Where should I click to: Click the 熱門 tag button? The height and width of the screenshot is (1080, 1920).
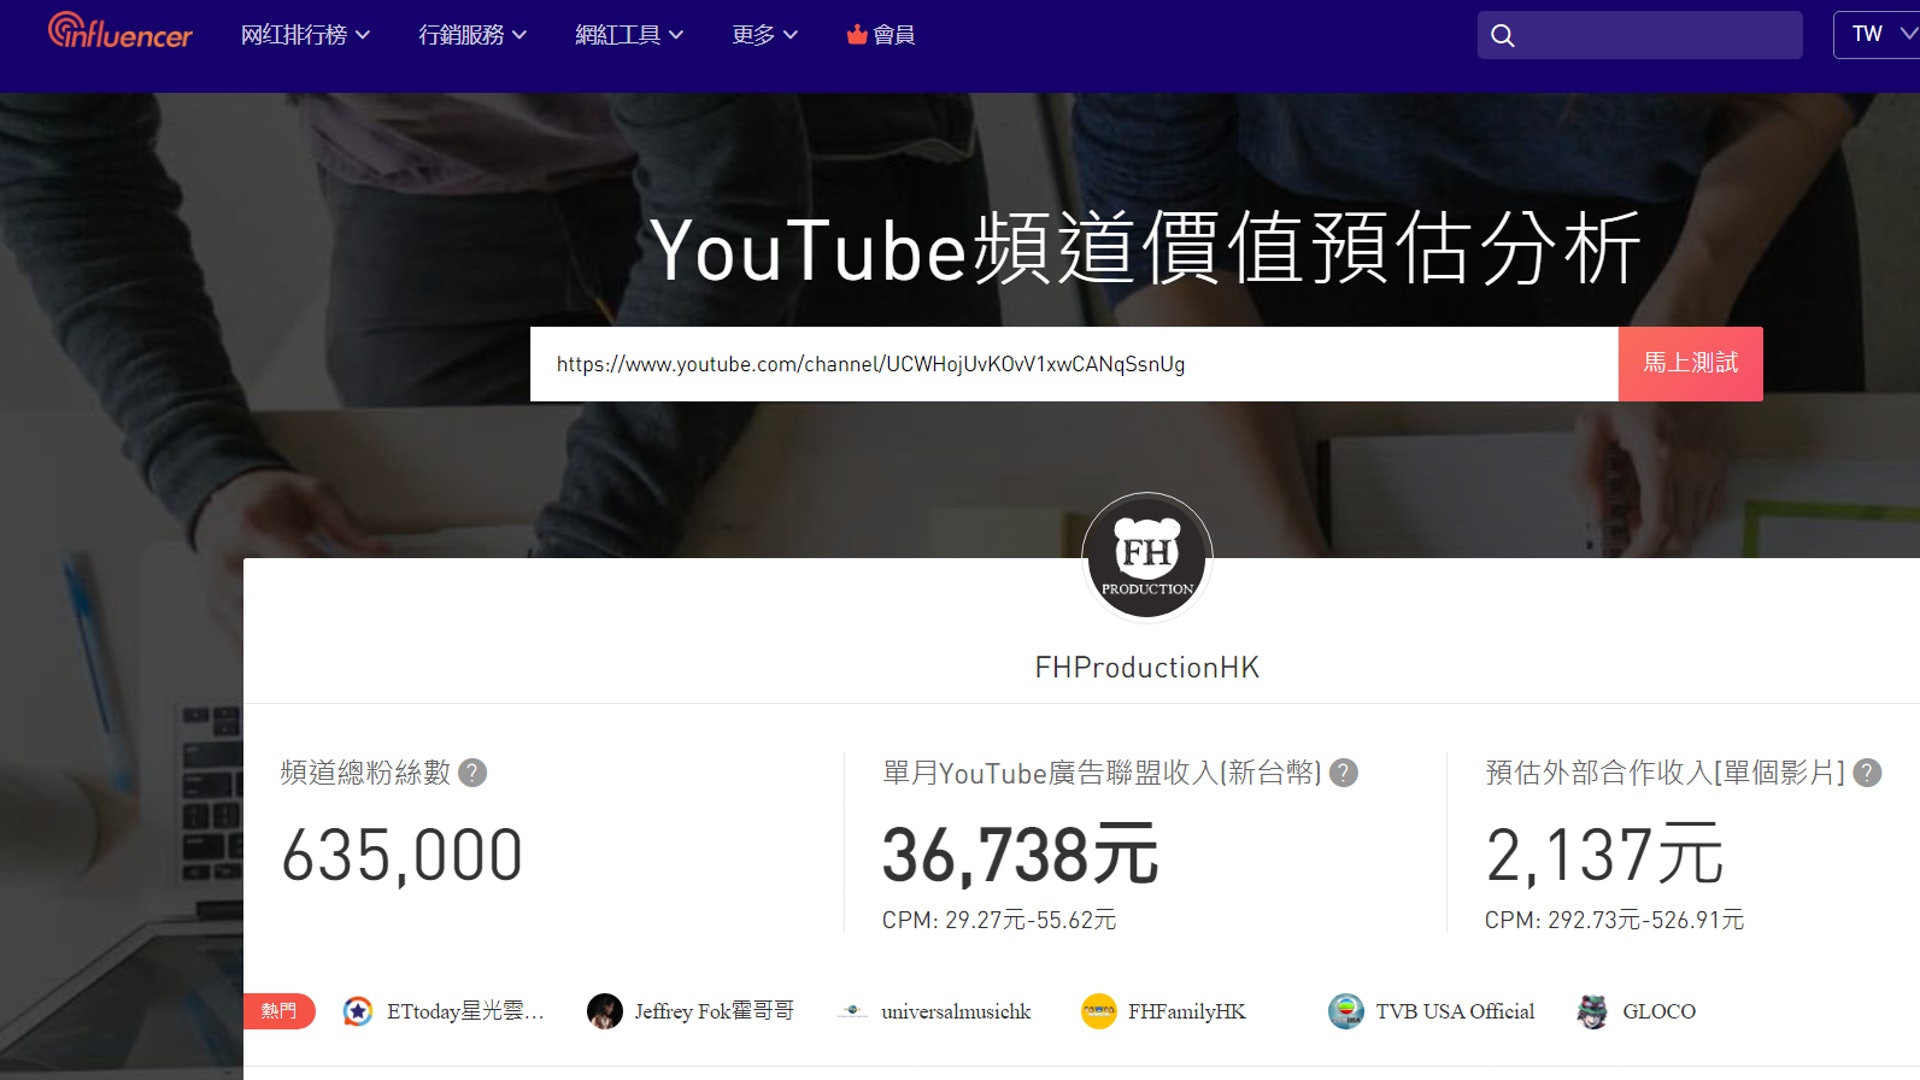pyautogui.click(x=279, y=1011)
